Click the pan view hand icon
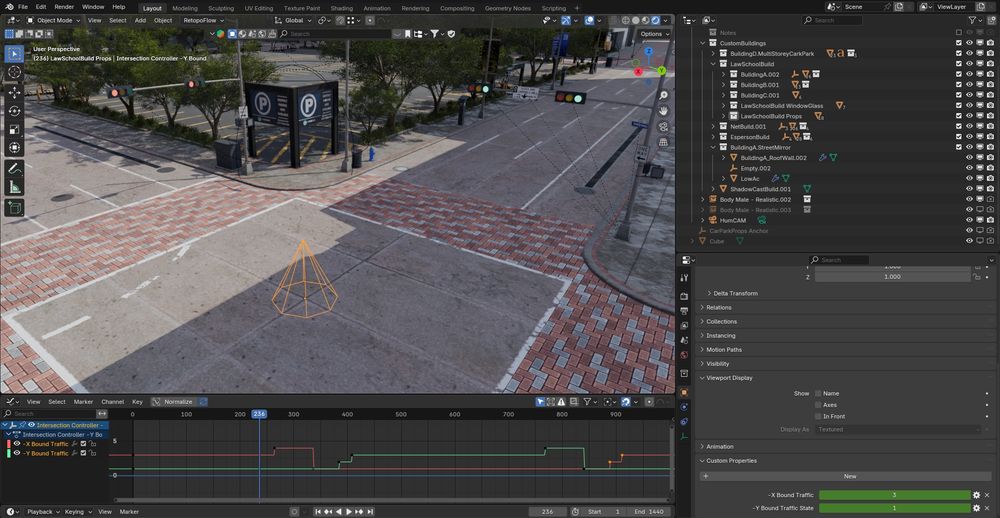This screenshot has width=1000, height=518. (x=663, y=110)
